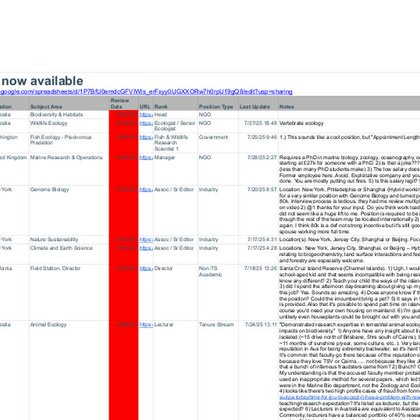The image size is (420, 420).
Task: Select the 'Tenure Stream' cell
Action: (218, 370)
